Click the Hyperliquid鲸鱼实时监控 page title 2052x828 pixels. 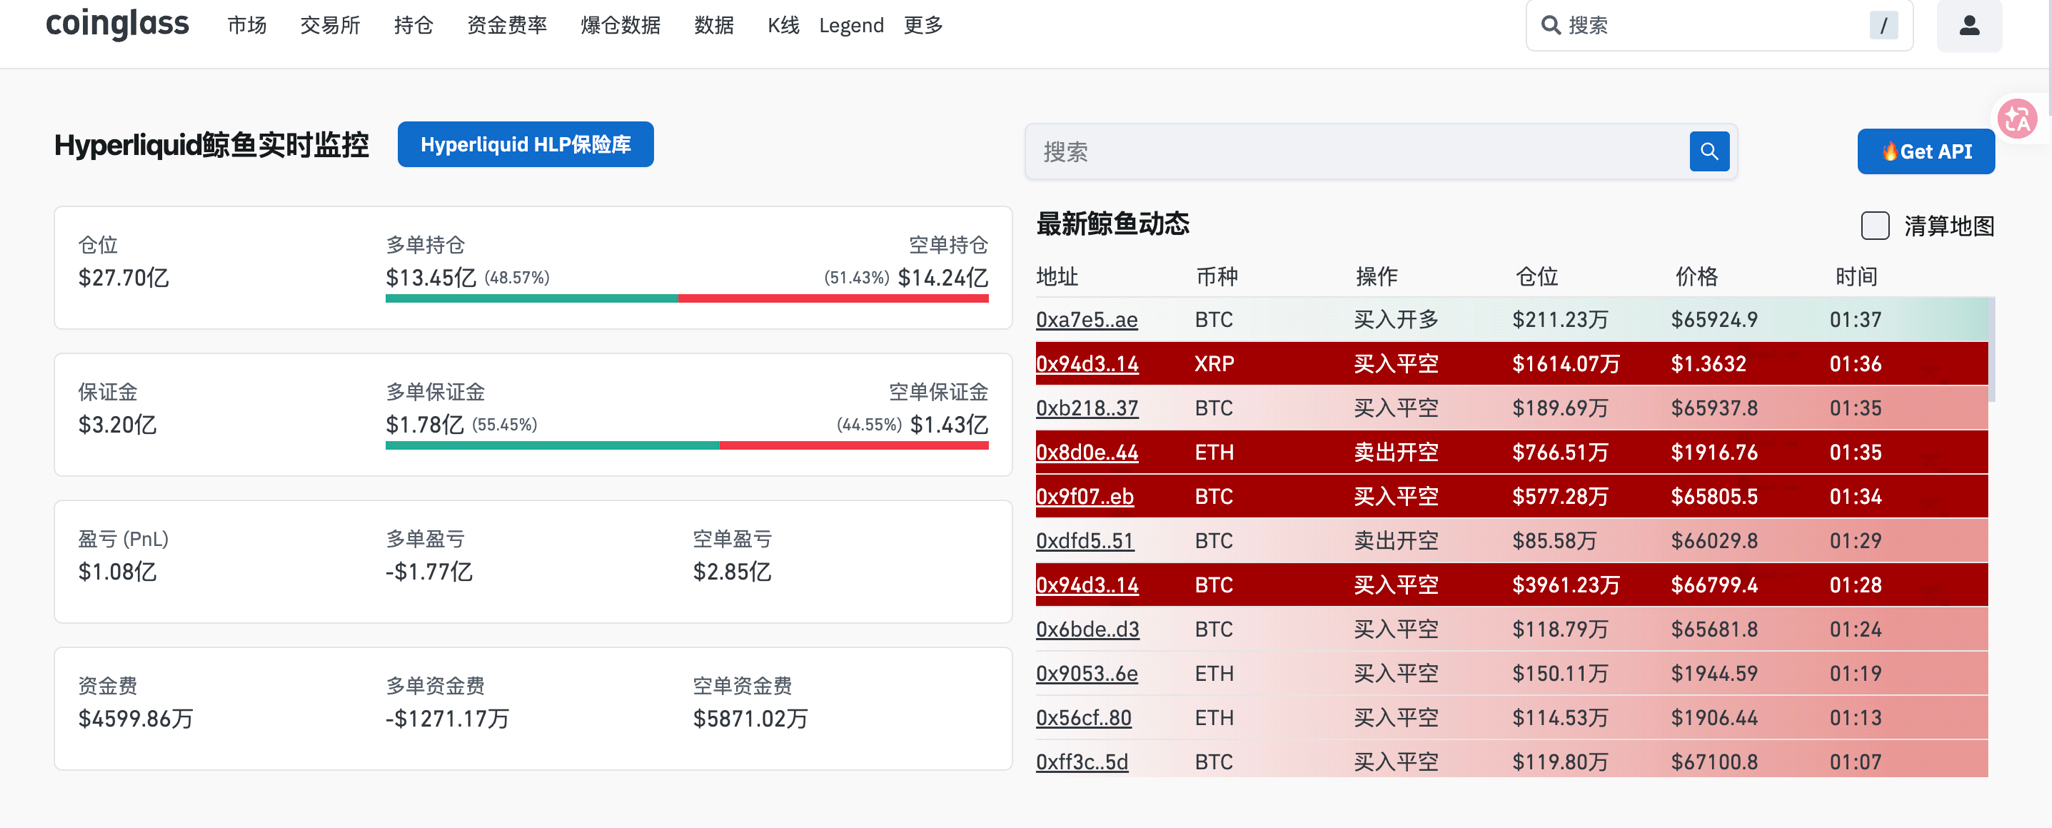(x=211, y=145)
